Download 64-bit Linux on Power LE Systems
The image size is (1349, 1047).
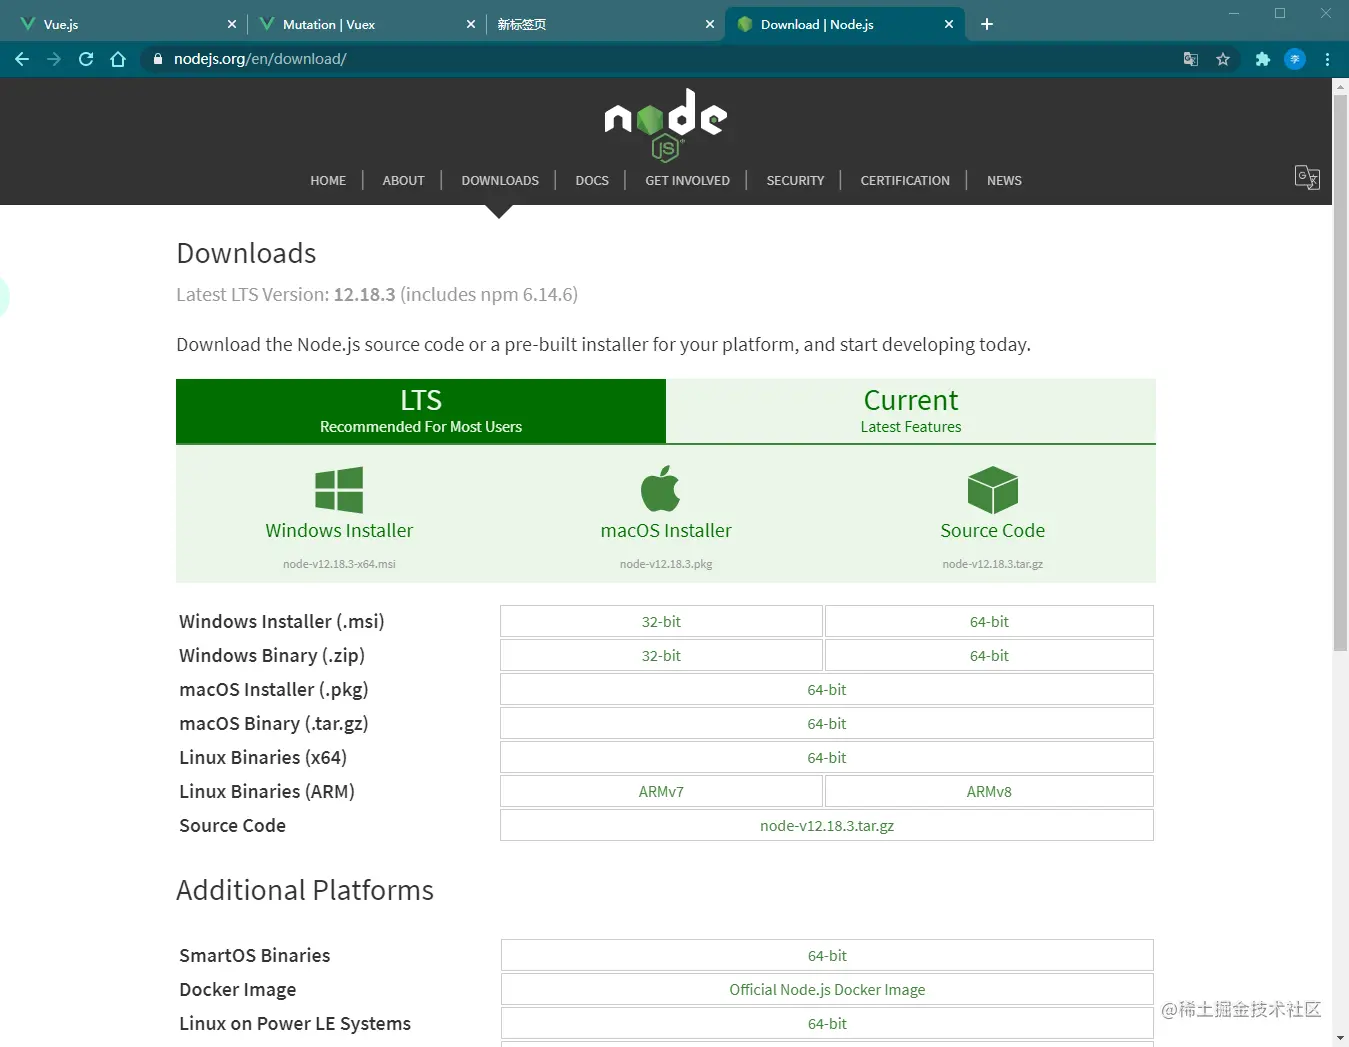pos(827,1023)
